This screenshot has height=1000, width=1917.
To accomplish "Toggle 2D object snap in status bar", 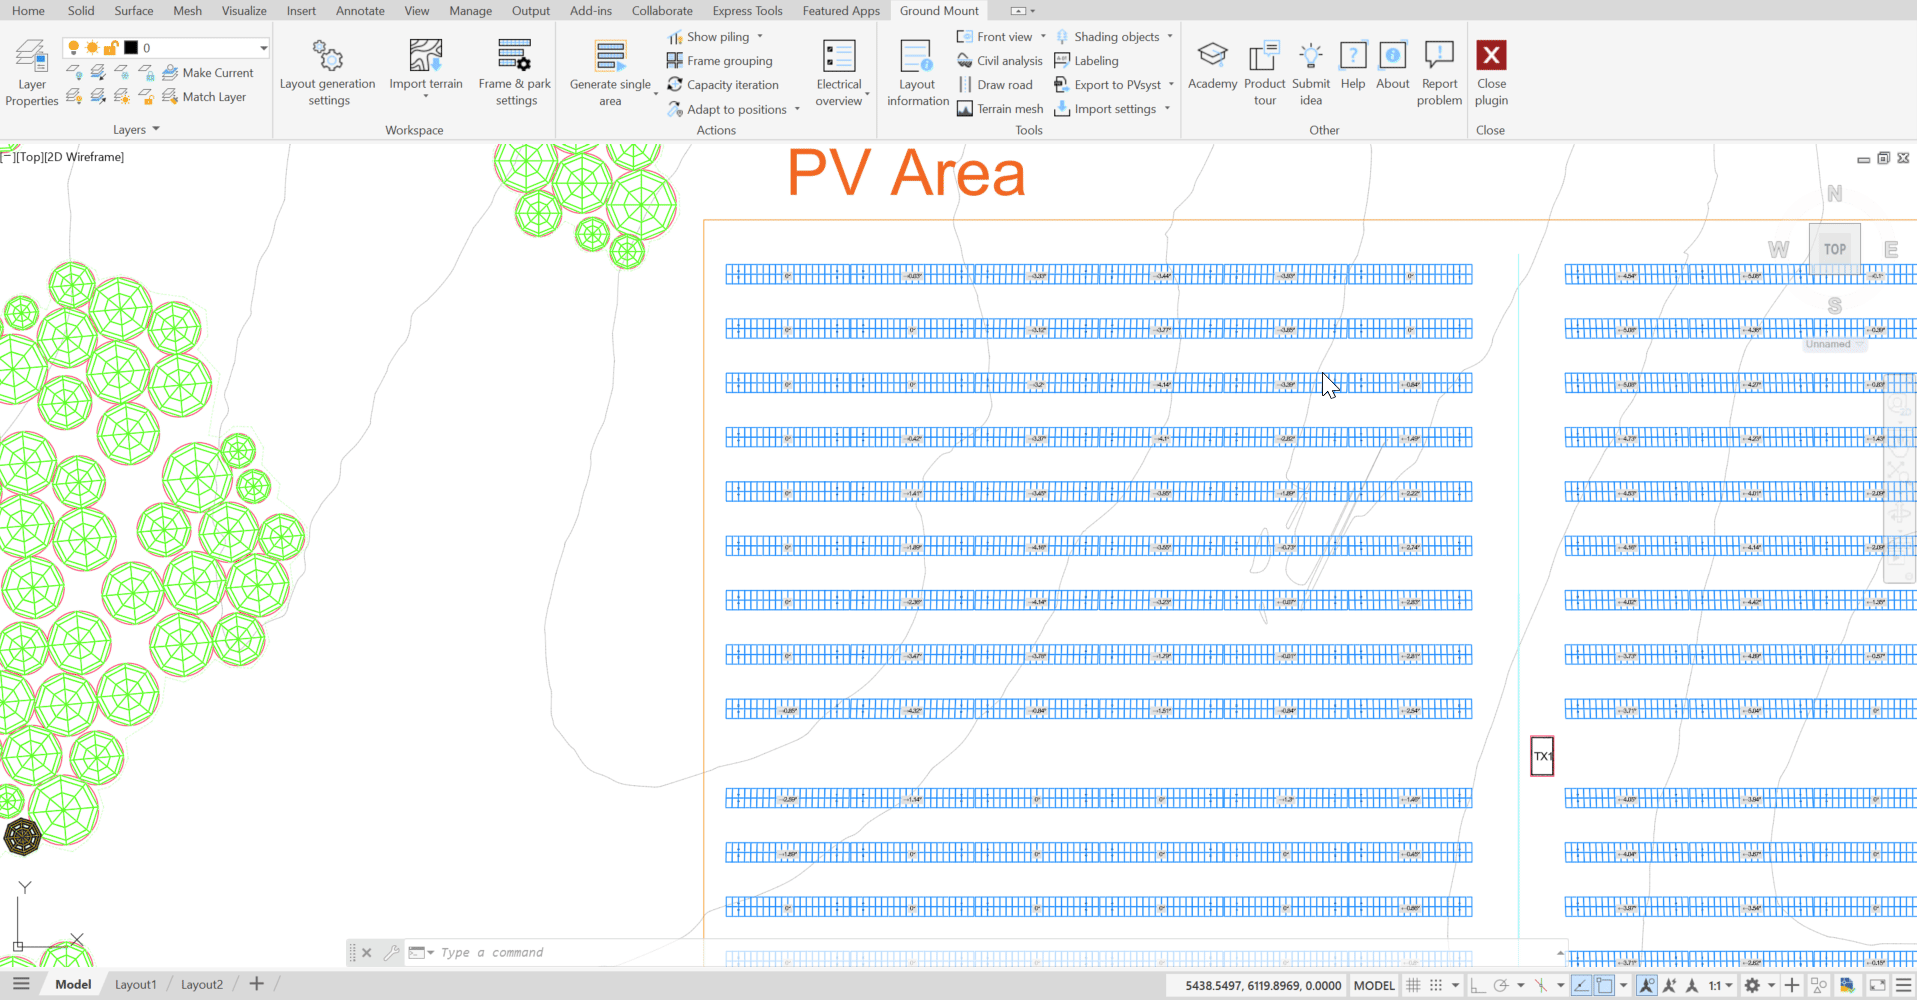I will 1604,985.
